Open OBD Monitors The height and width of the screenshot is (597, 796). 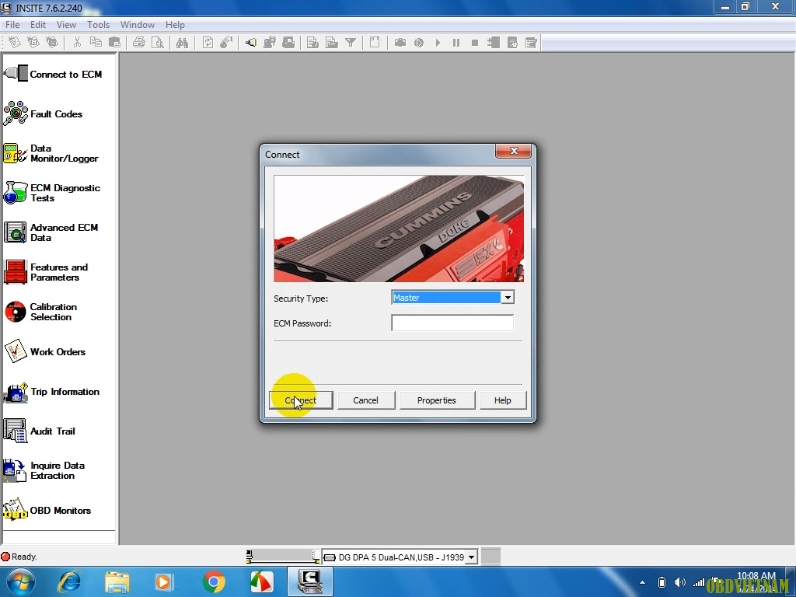47,510
